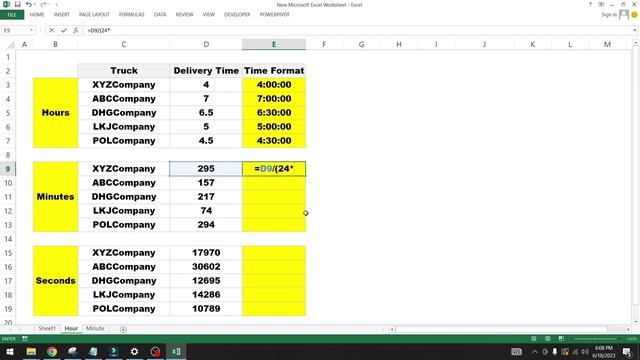Open Settings gear in the taskbar

[134, 351]
